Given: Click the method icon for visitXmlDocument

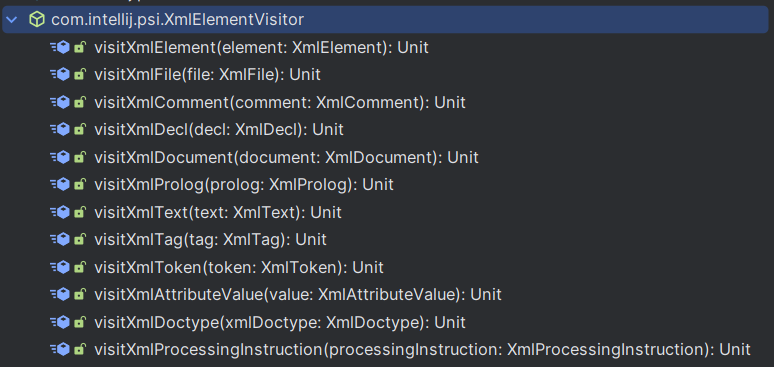Looking at the screenshot, I should click(x=60, y=157).
